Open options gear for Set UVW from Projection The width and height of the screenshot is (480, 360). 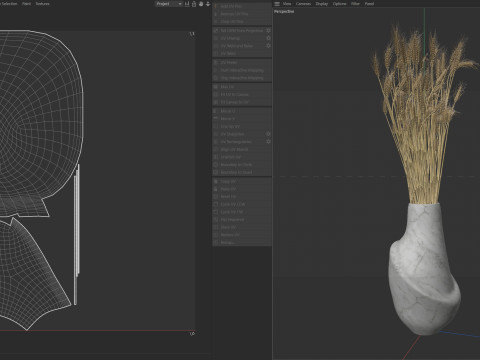(268, 30)
